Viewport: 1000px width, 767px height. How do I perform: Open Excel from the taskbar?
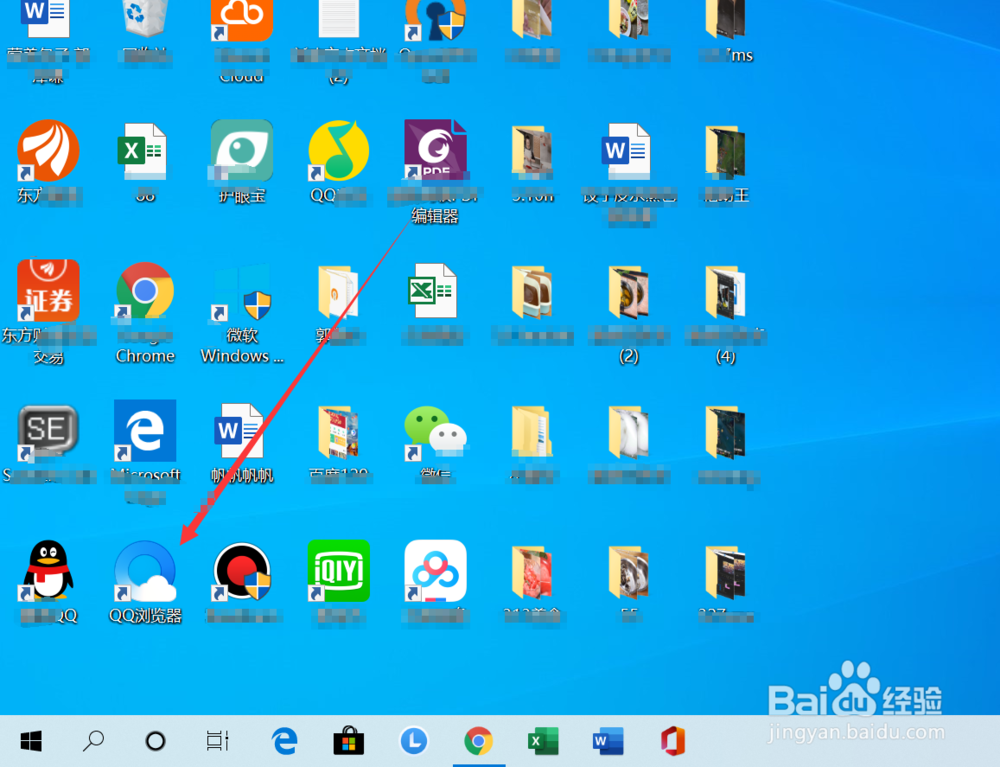click(x=543, y=741)
